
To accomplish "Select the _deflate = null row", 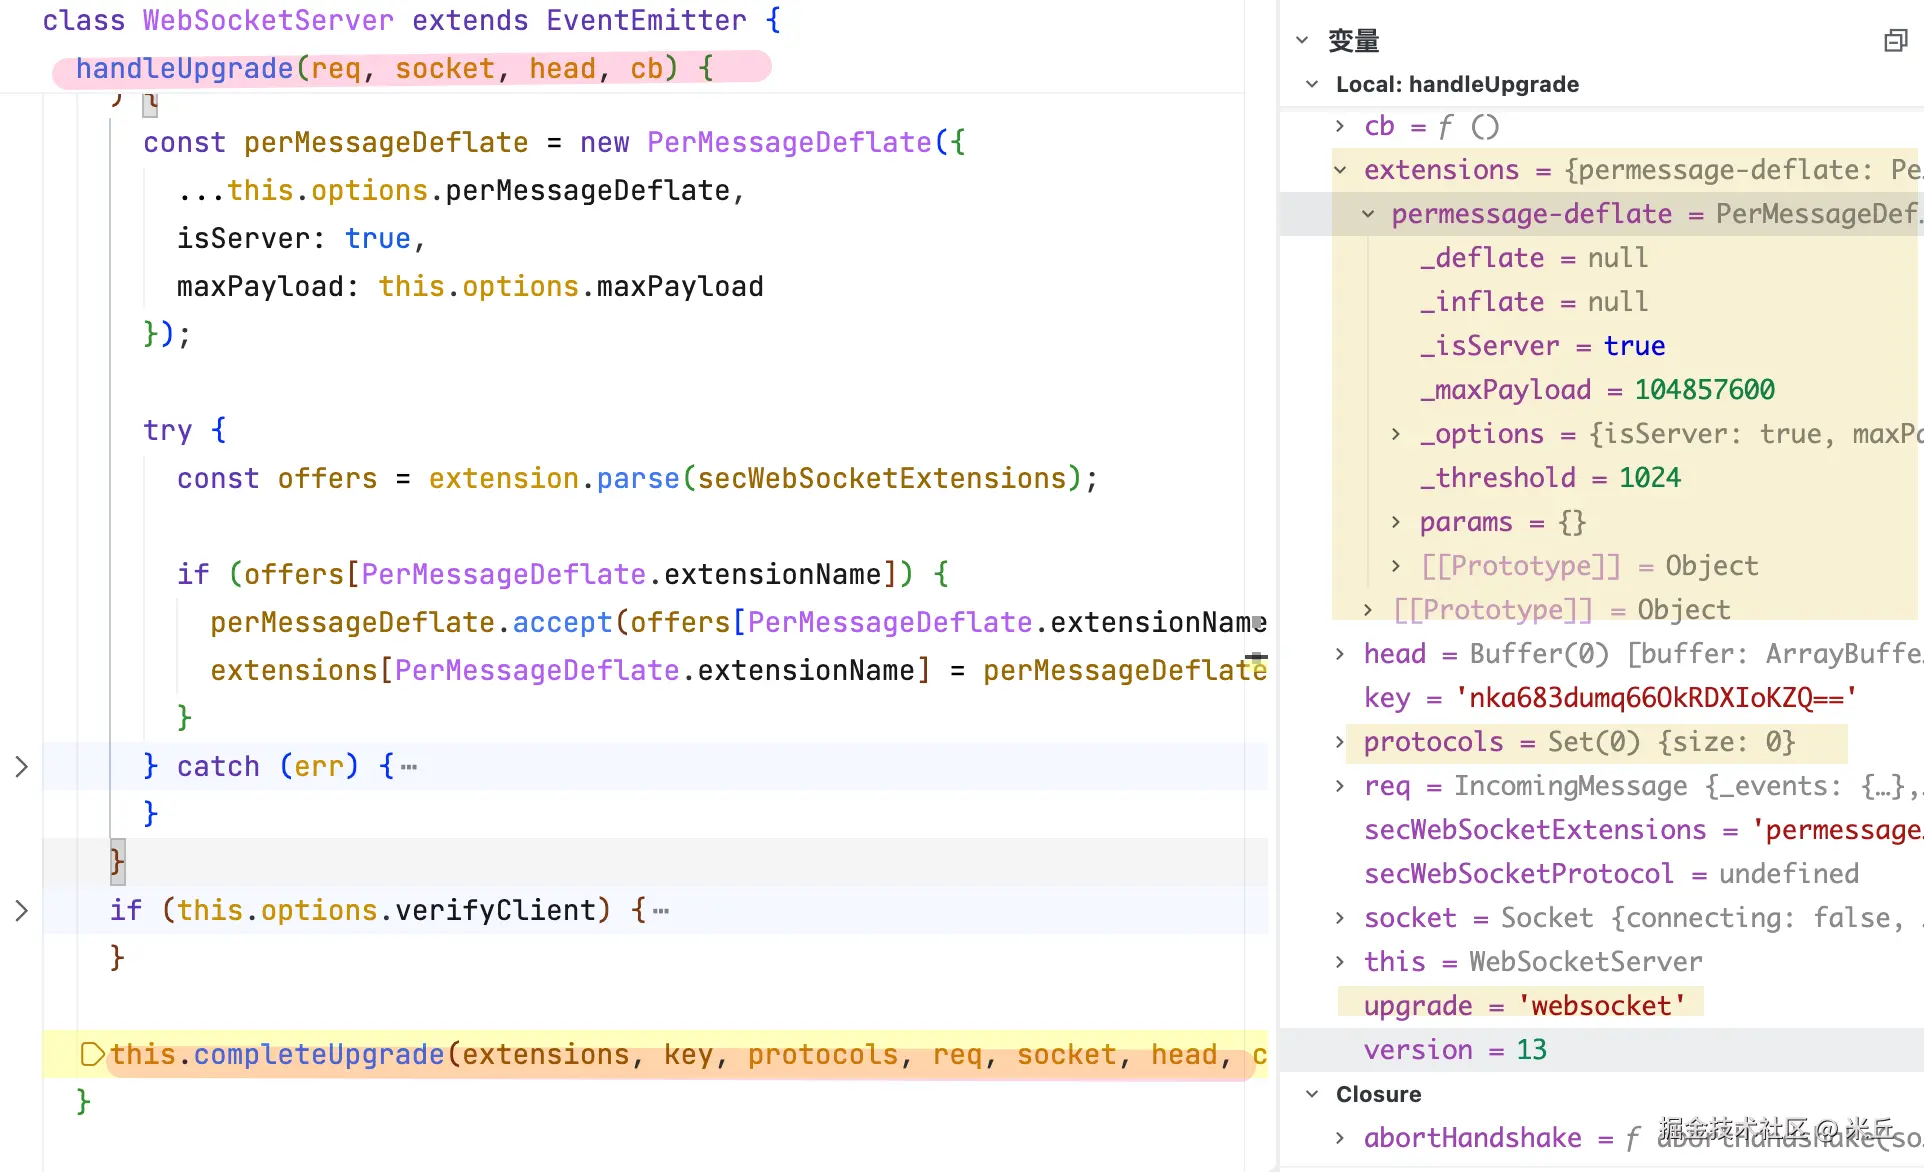I will tap(1602, 258).
